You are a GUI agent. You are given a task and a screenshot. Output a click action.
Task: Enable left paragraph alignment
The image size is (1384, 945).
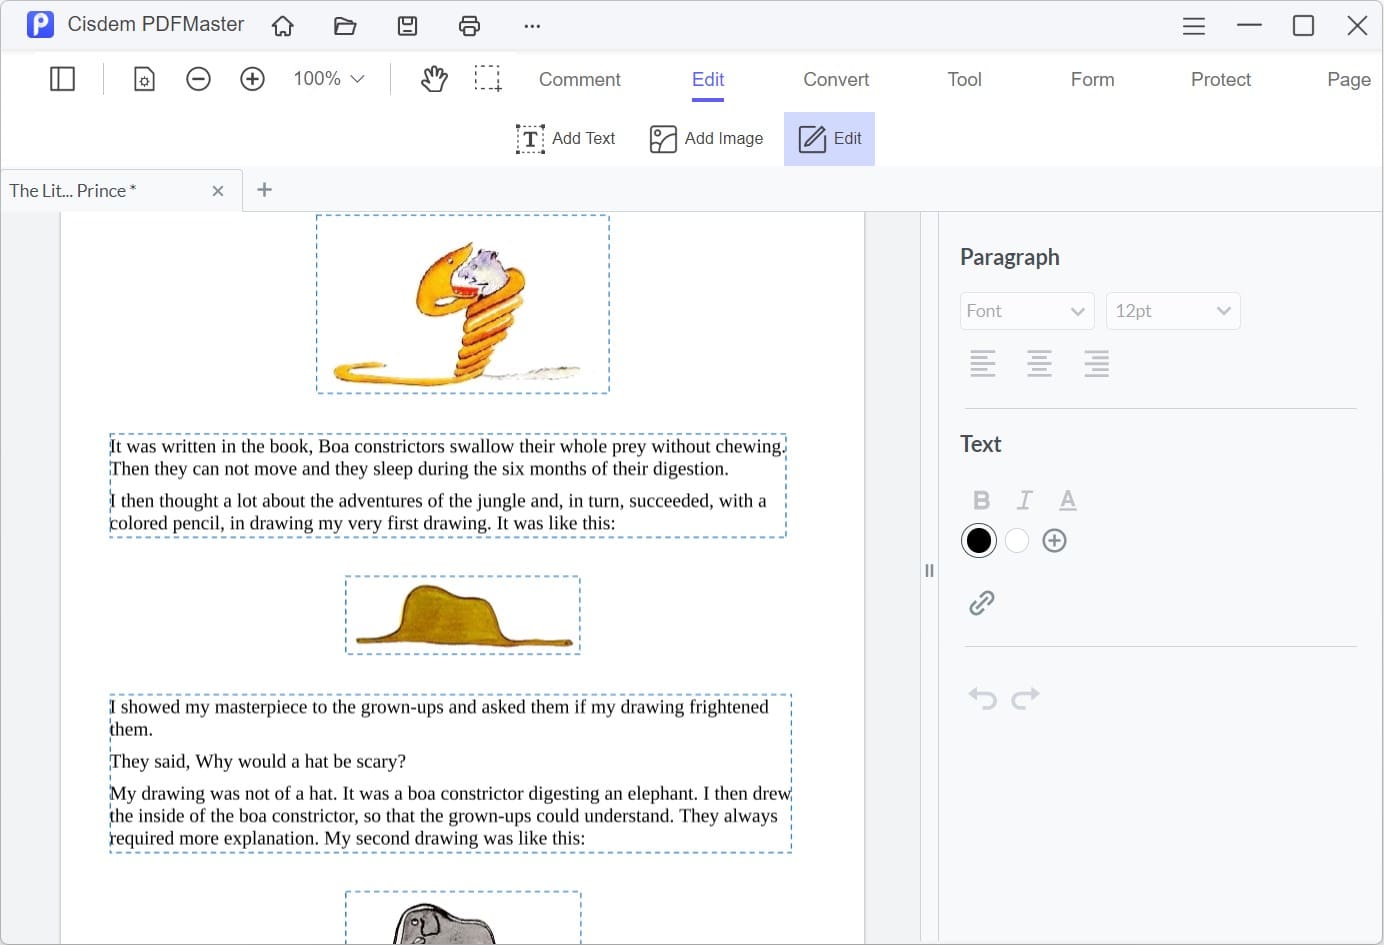click(982, 363)
